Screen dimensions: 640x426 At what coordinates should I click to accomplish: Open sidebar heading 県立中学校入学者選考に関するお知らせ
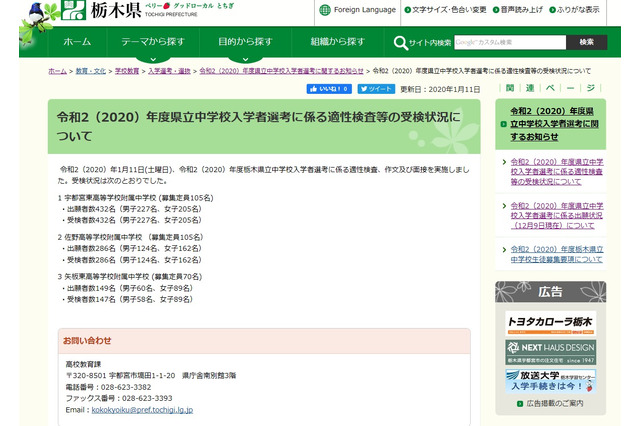point(554,124)
